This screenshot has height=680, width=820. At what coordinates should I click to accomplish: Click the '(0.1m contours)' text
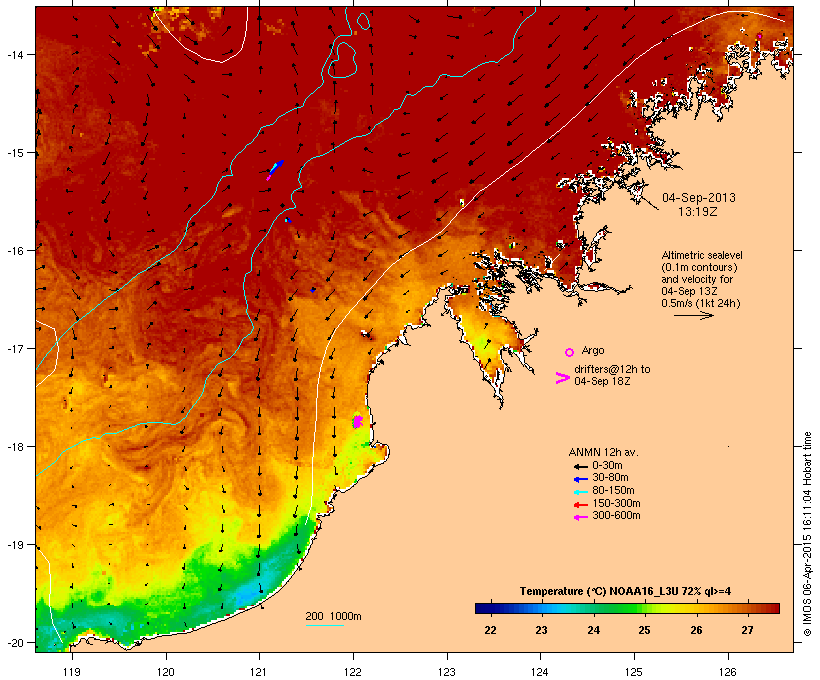(699, 267)
